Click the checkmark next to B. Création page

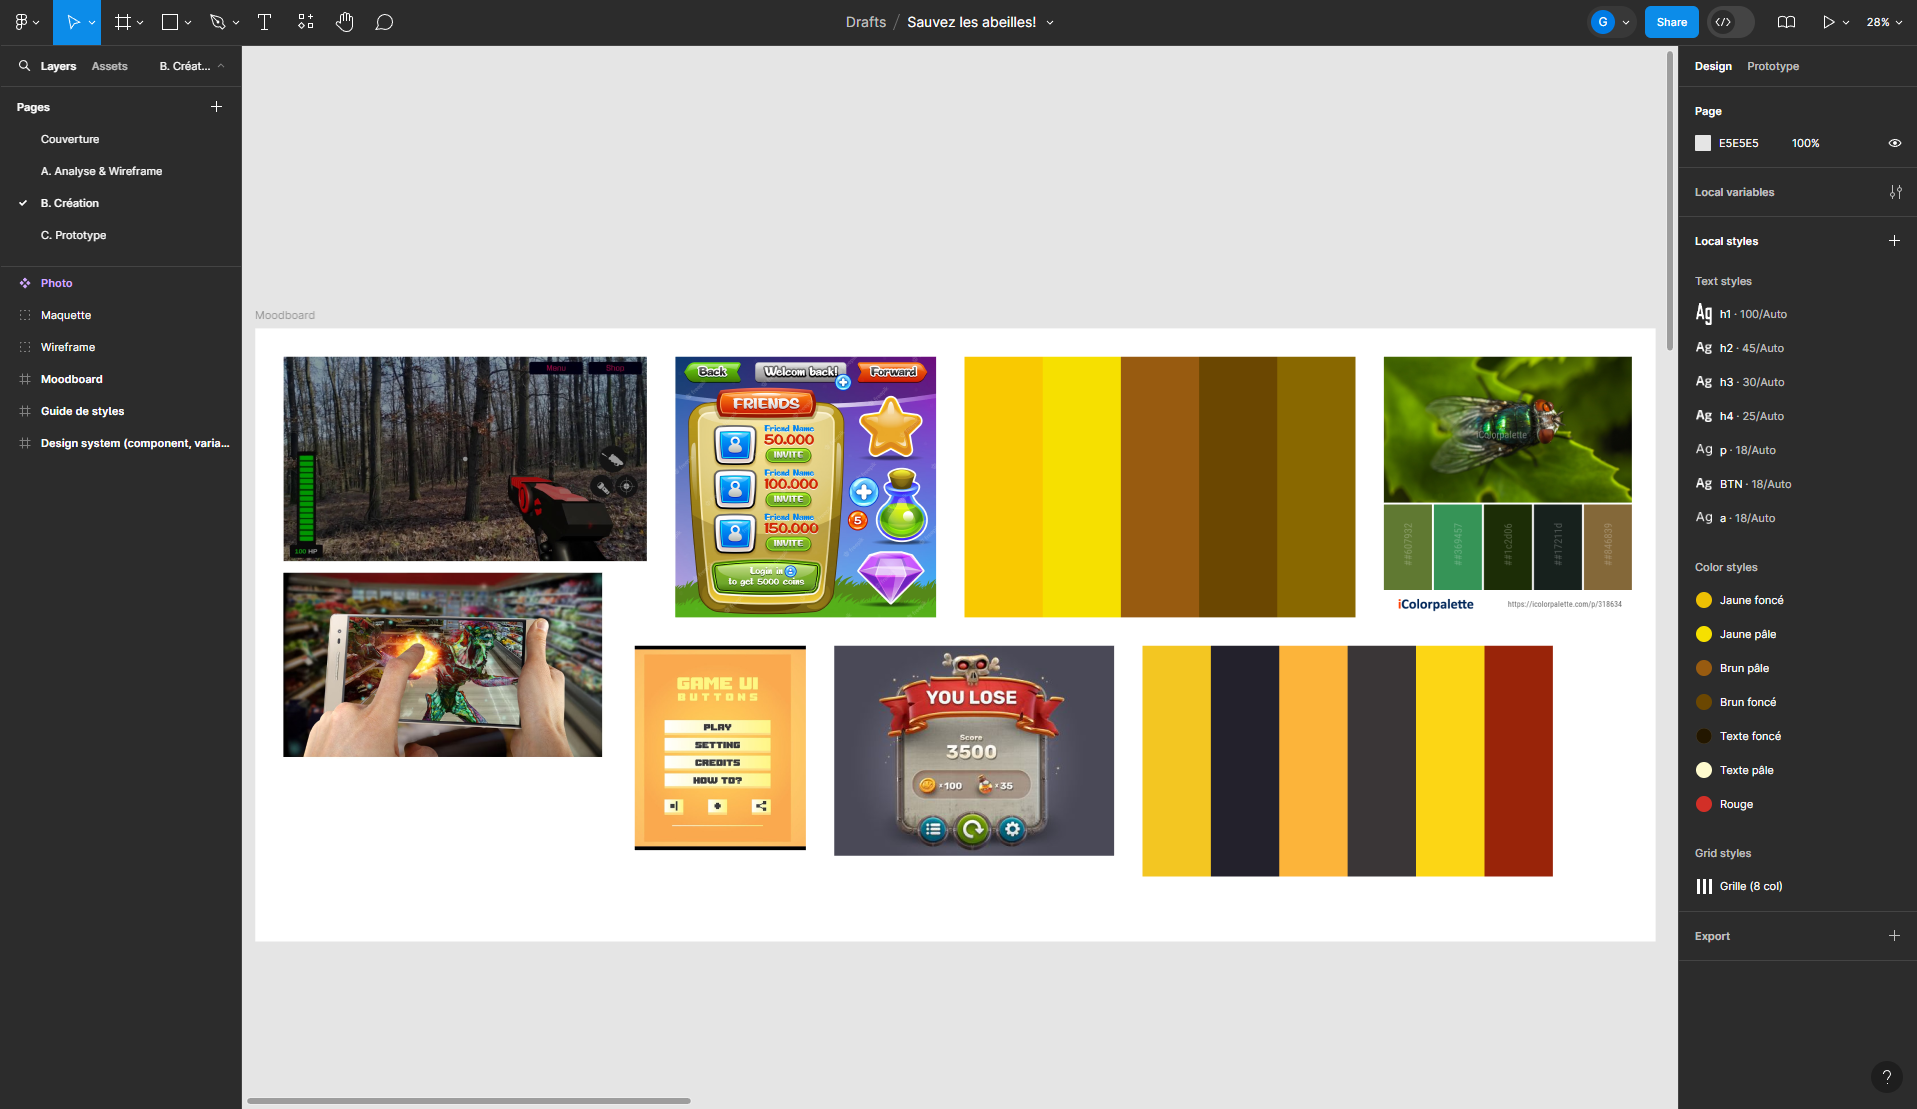coord(23,203)
